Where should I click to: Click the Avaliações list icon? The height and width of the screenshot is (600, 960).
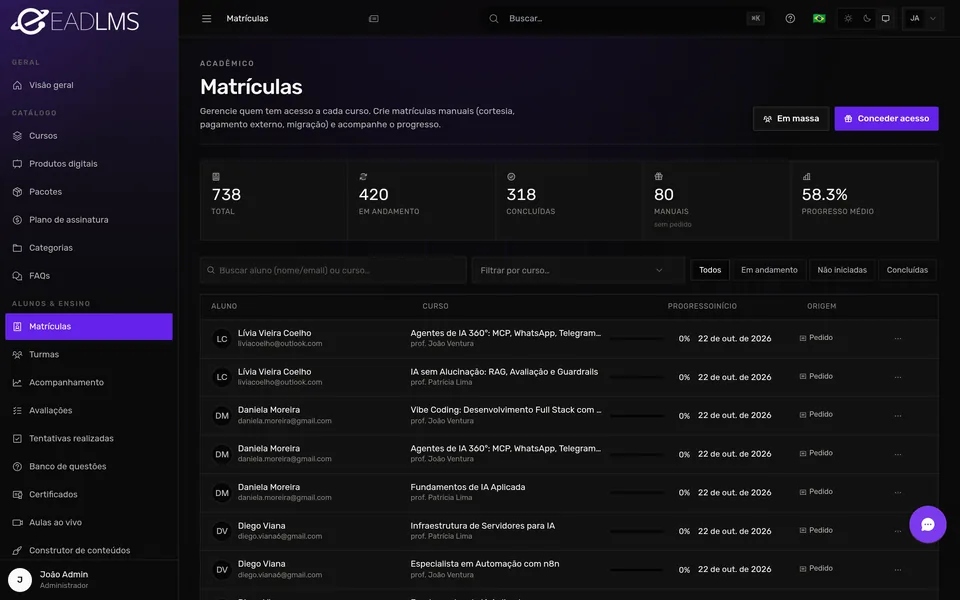click(x=17, y=410)
